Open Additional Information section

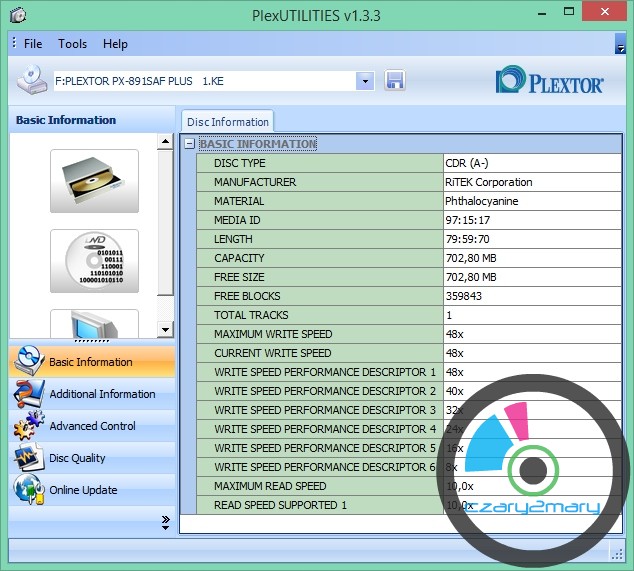(92, 393)
